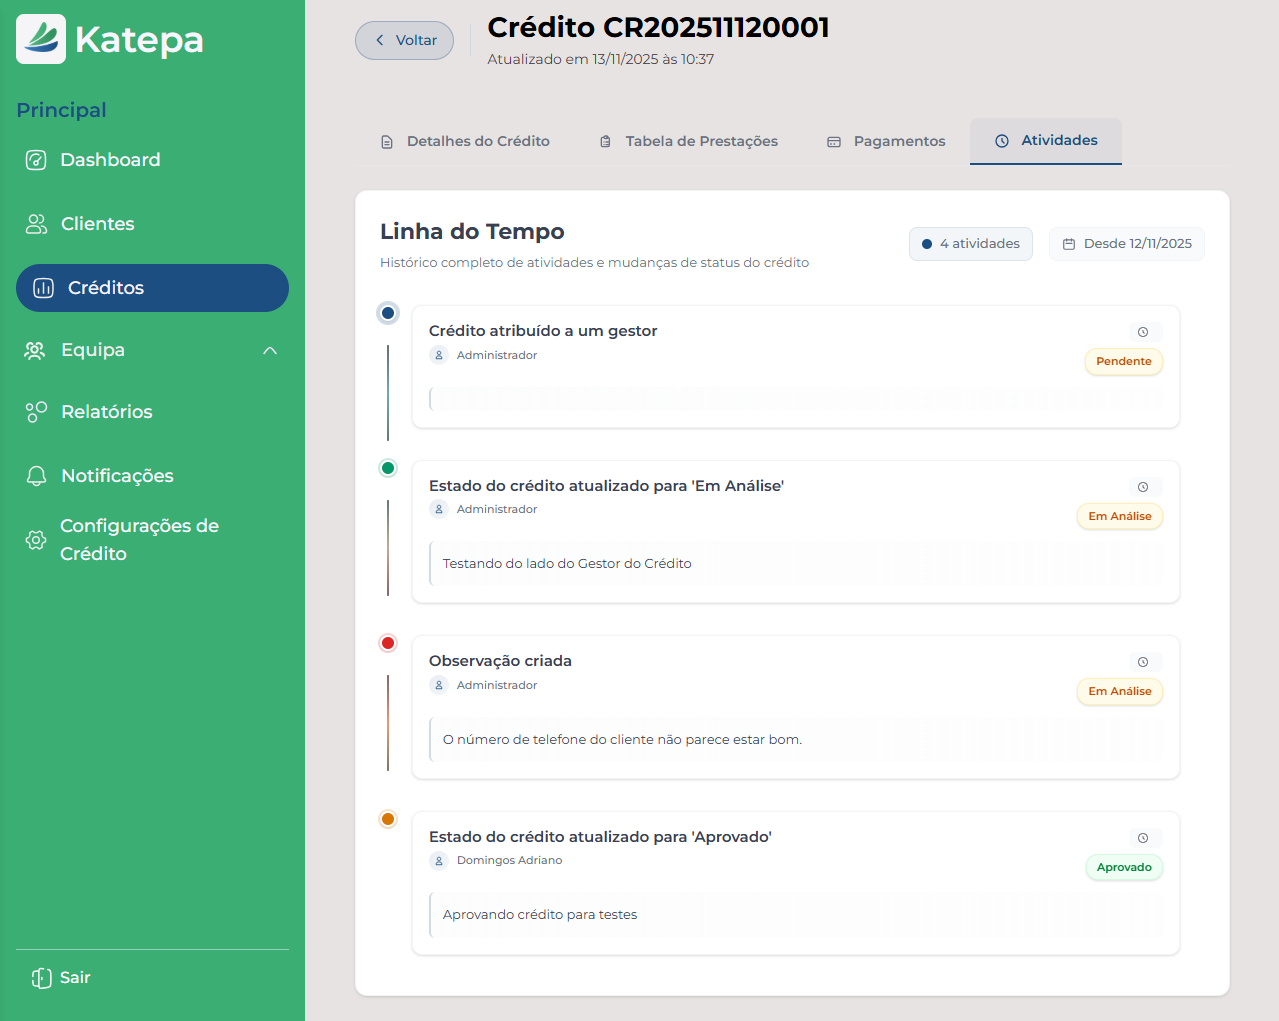
Task: Click the Créditos chart icon
Action: click(x=44, y=288)
